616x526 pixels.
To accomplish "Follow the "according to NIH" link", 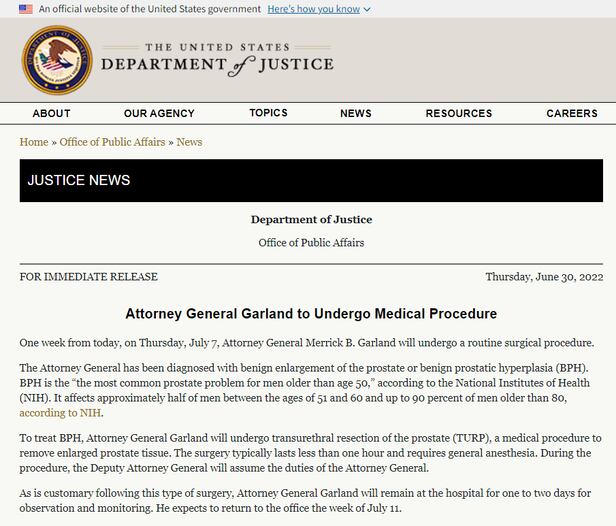I will (61, 413).
